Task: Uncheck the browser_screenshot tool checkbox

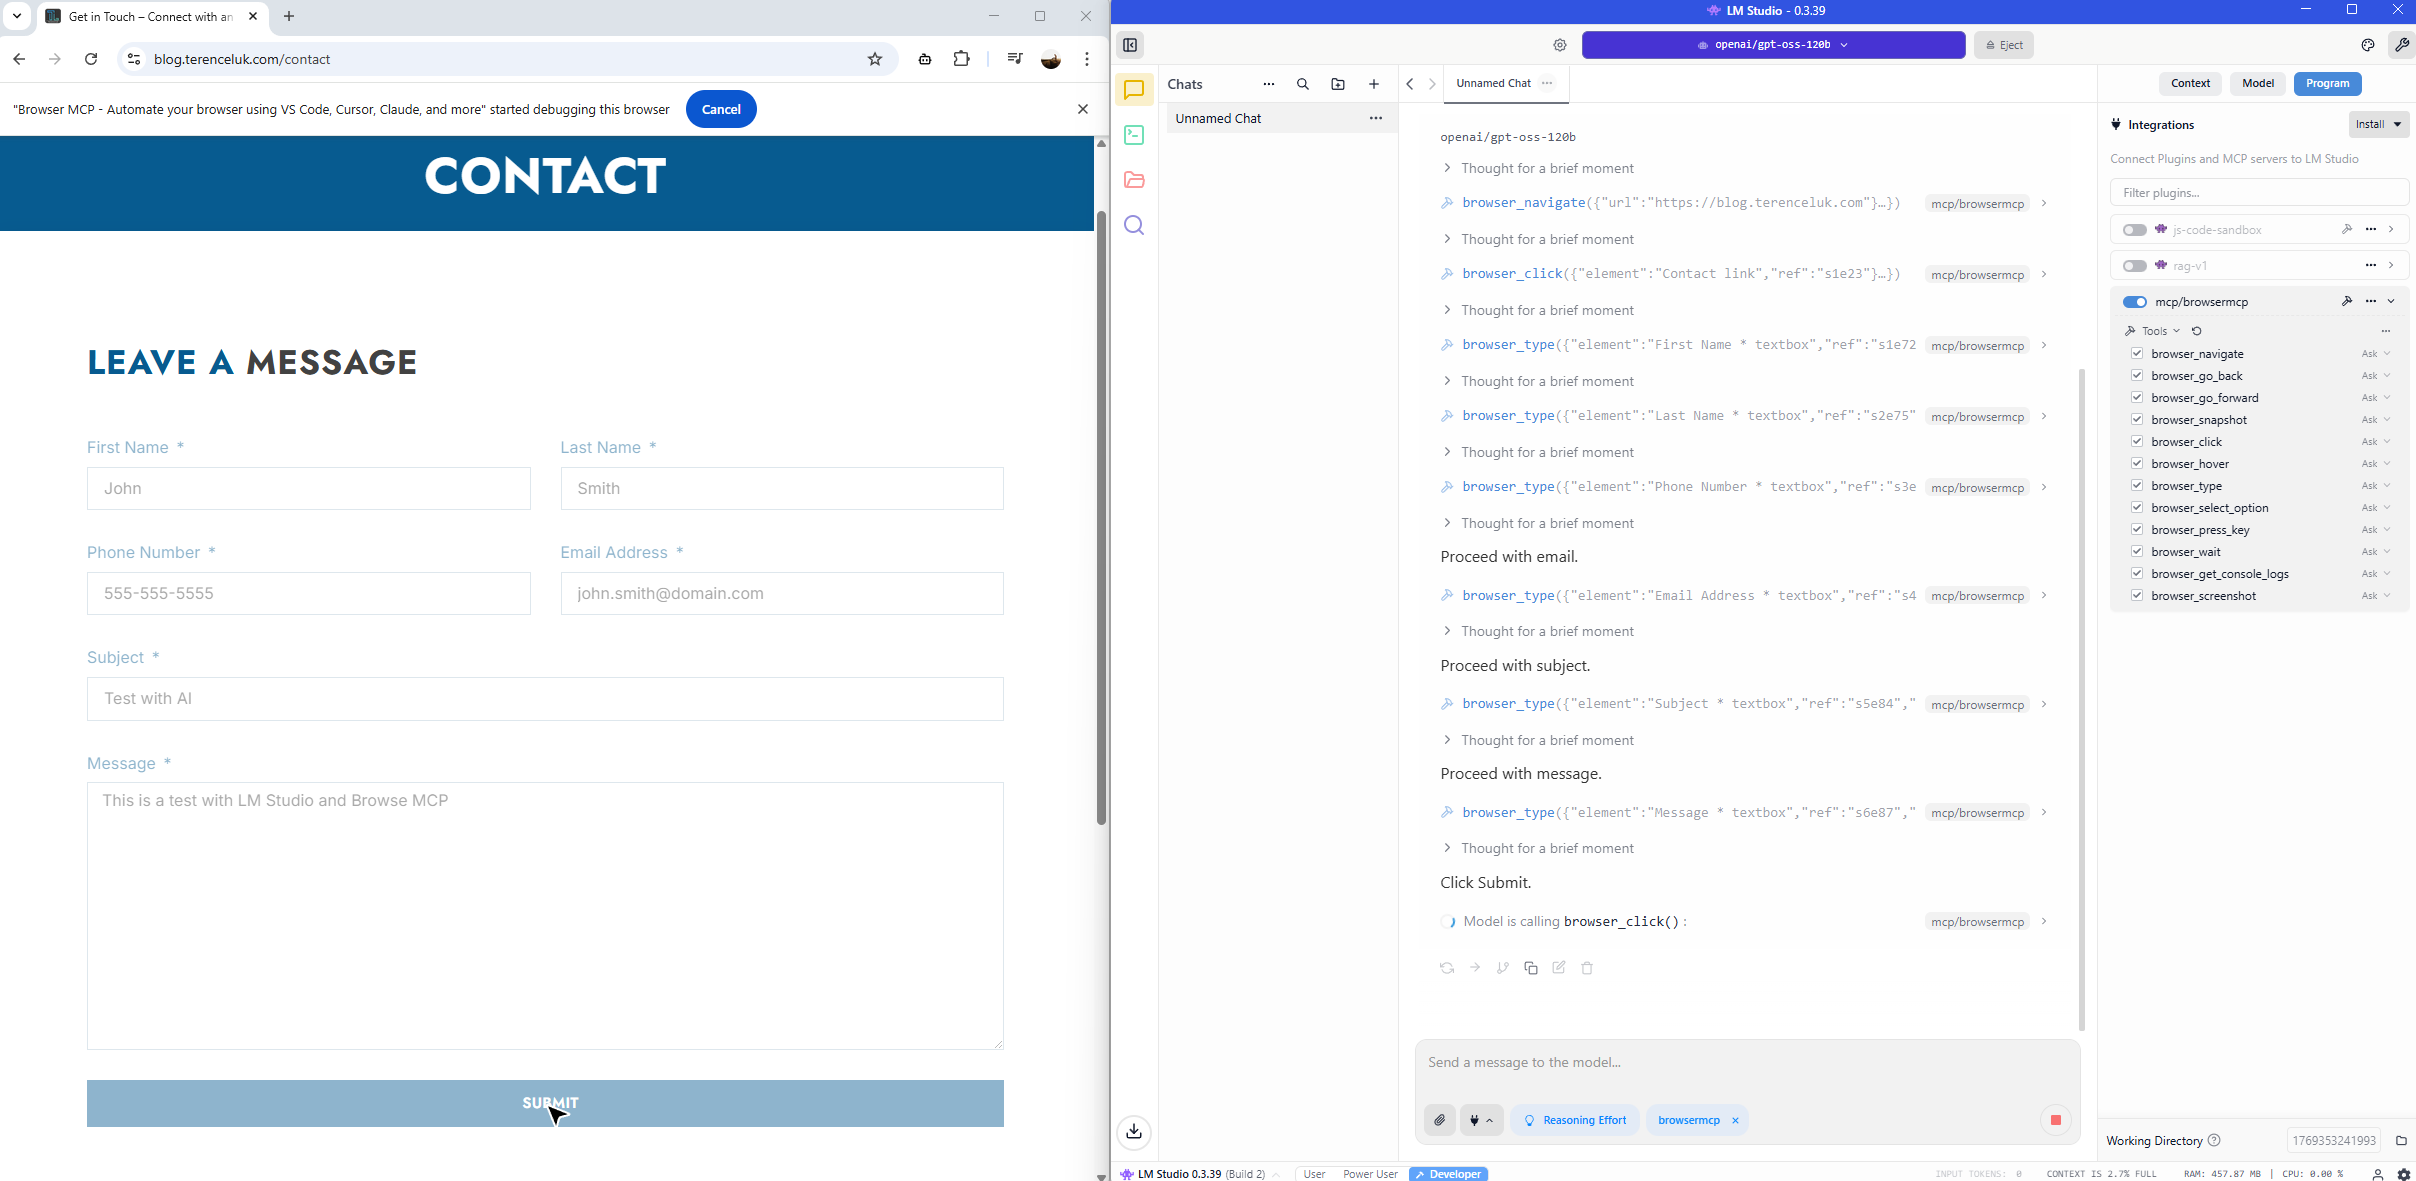Action: pos(2137,596)
